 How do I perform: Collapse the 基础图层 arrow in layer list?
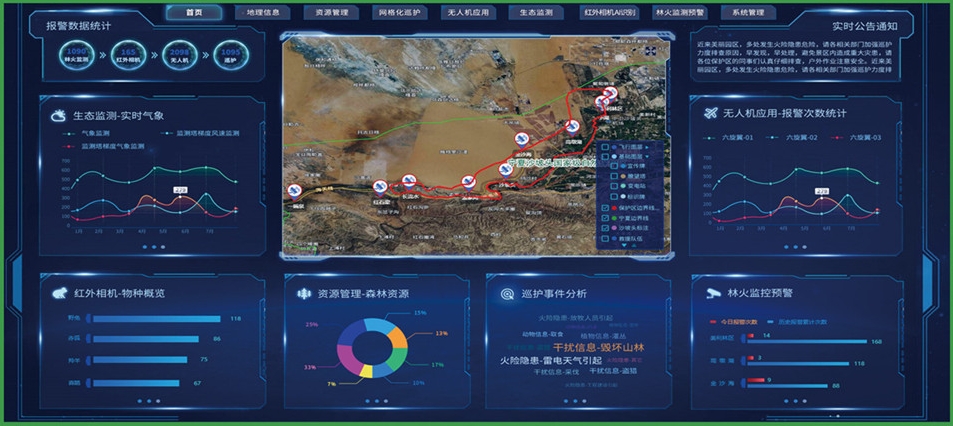coord(647,156)
